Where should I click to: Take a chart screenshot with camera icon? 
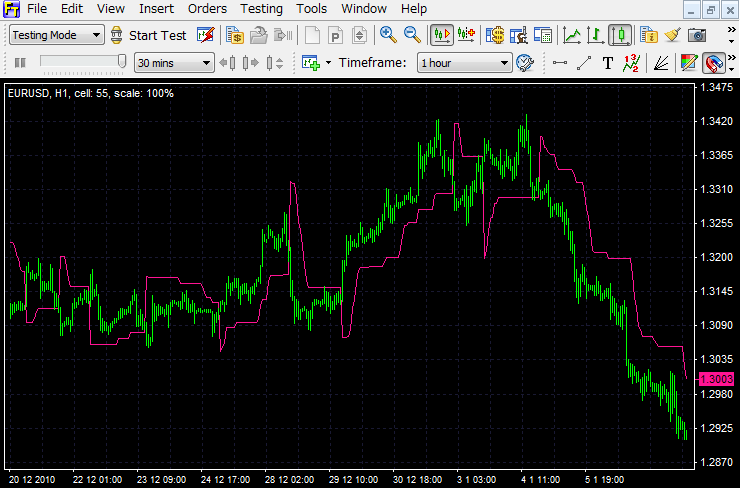[x=697, y=35]
